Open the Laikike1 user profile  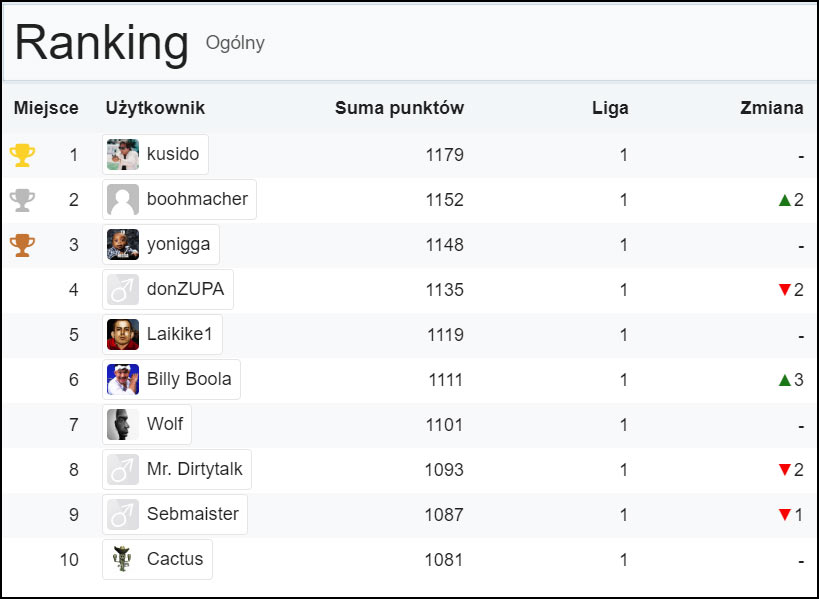coord(162,334)
